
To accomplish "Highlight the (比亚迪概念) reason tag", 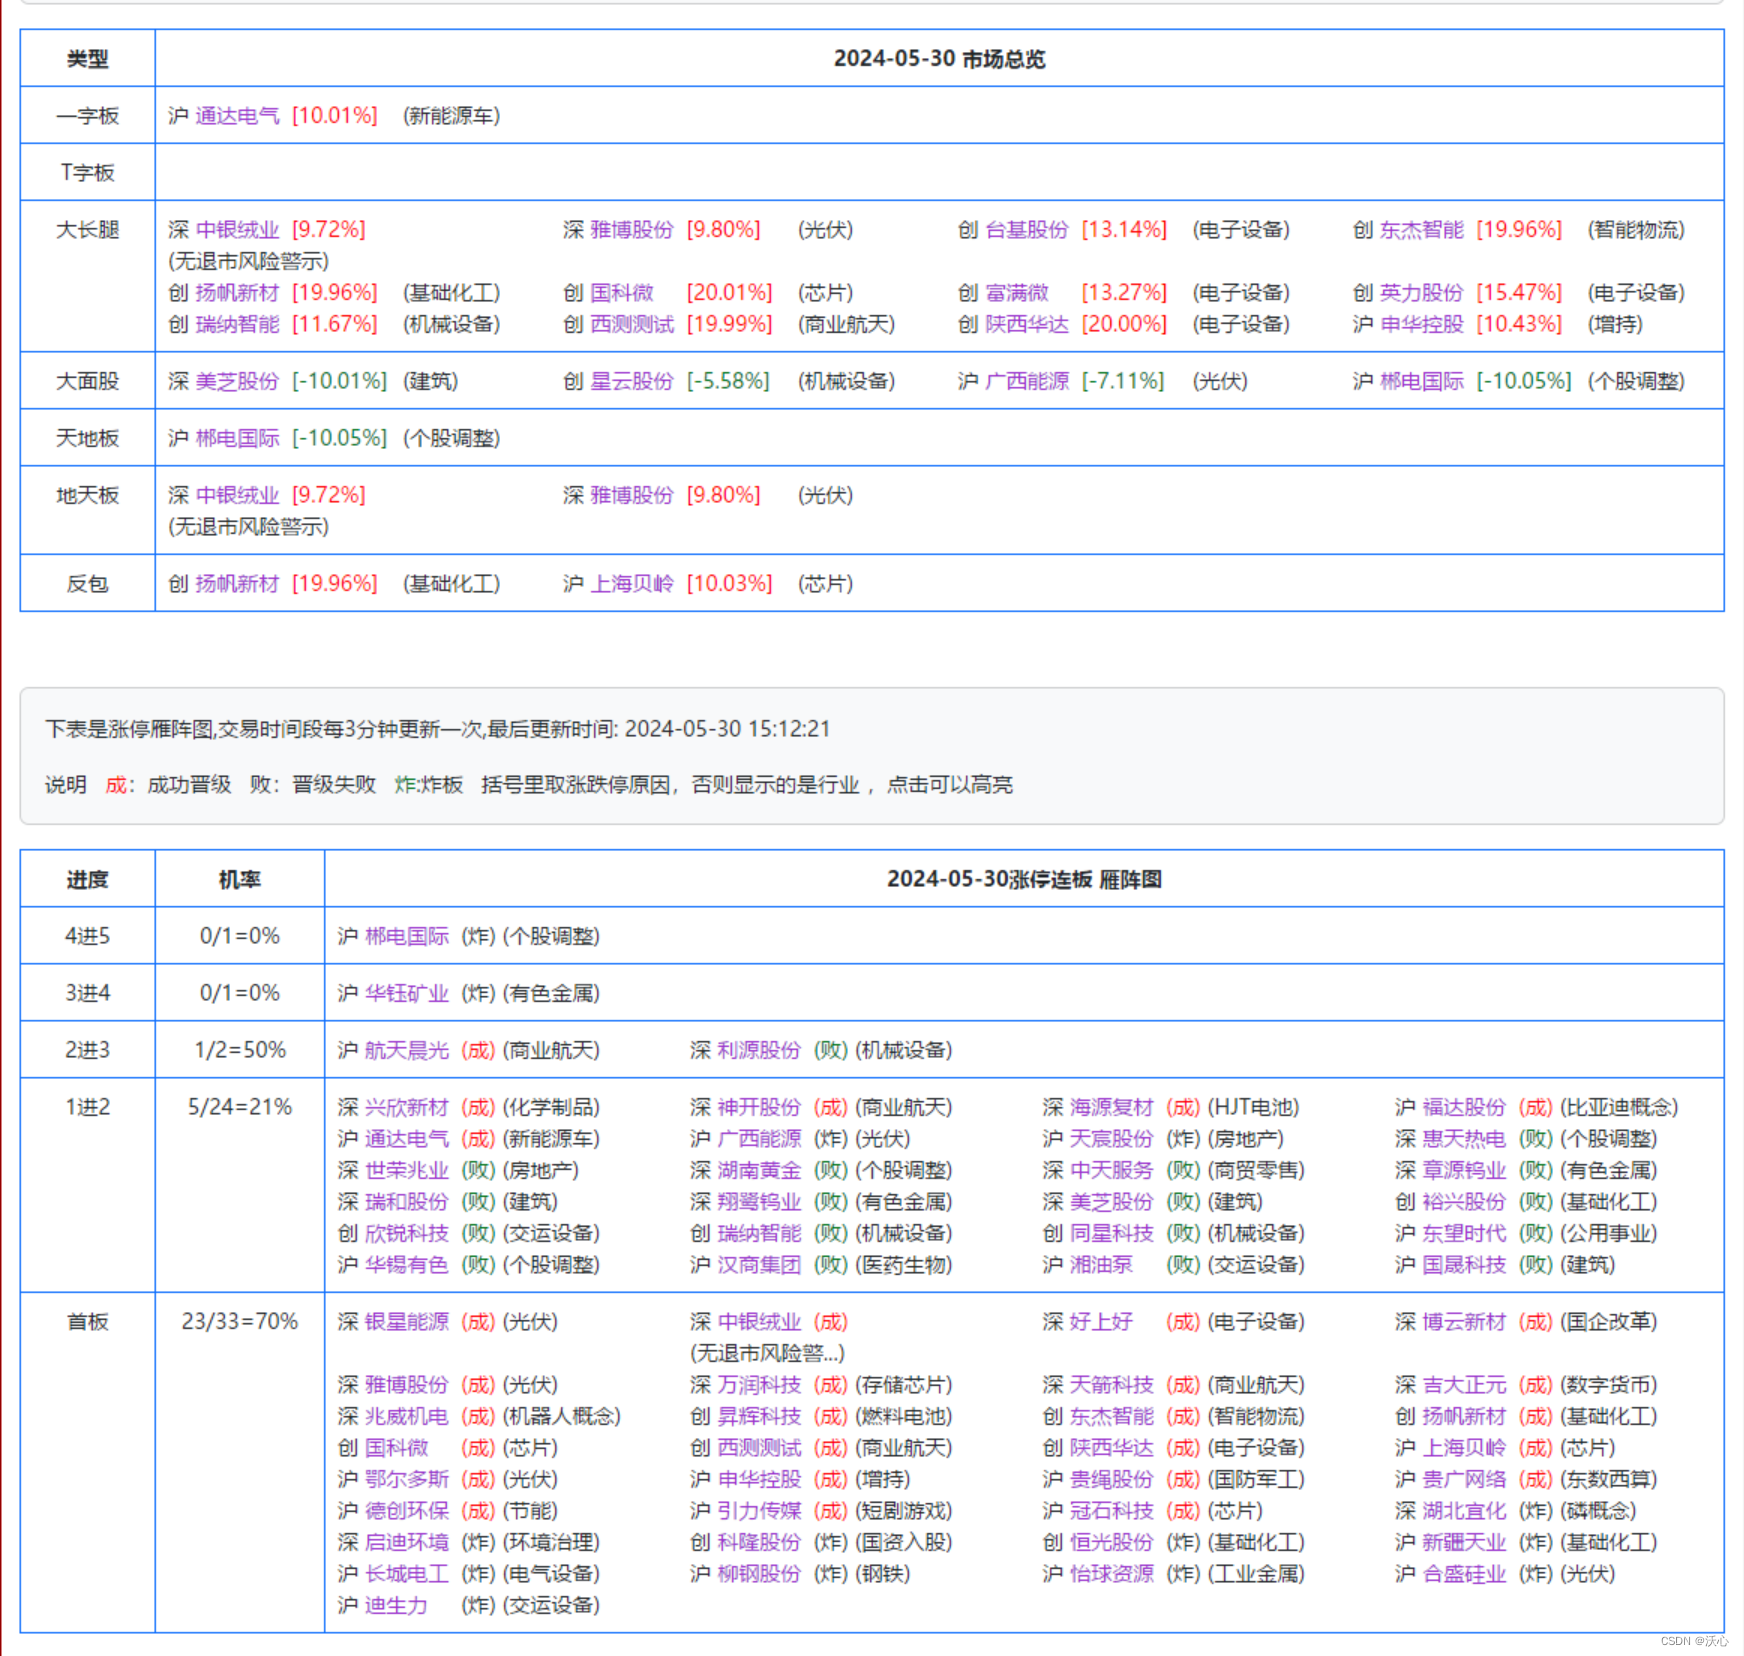I will 1619,1108.
